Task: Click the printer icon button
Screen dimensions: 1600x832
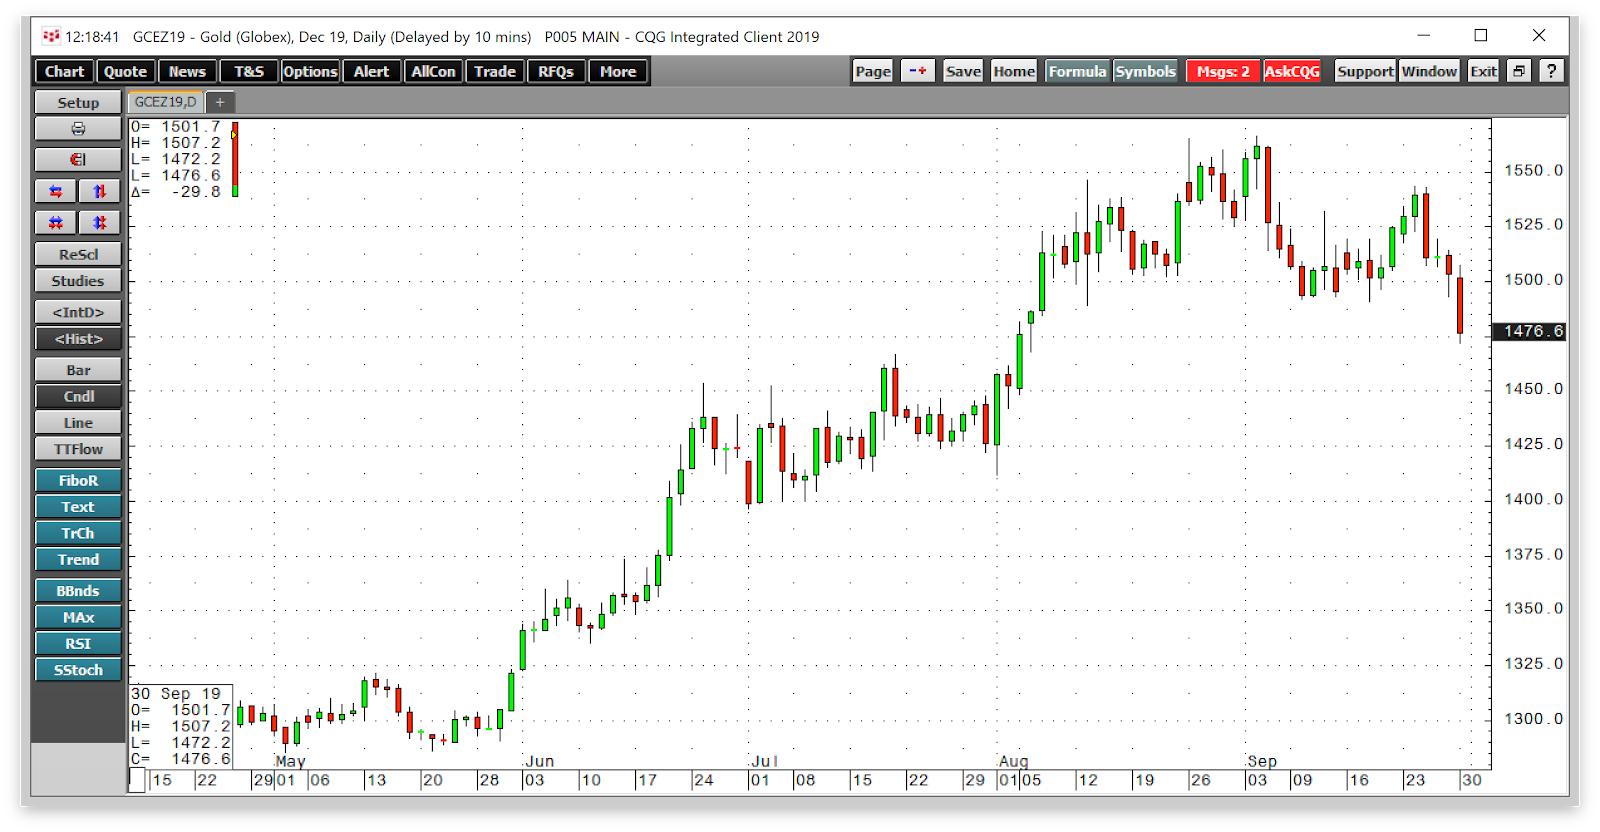Action: coord(78,129)
